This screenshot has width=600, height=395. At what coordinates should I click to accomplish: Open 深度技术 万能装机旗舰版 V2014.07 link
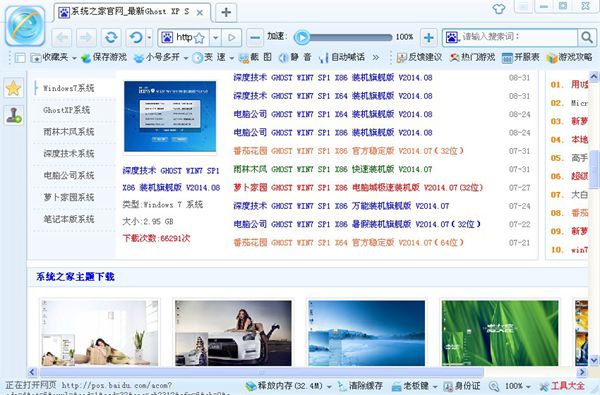click(341, 206)
